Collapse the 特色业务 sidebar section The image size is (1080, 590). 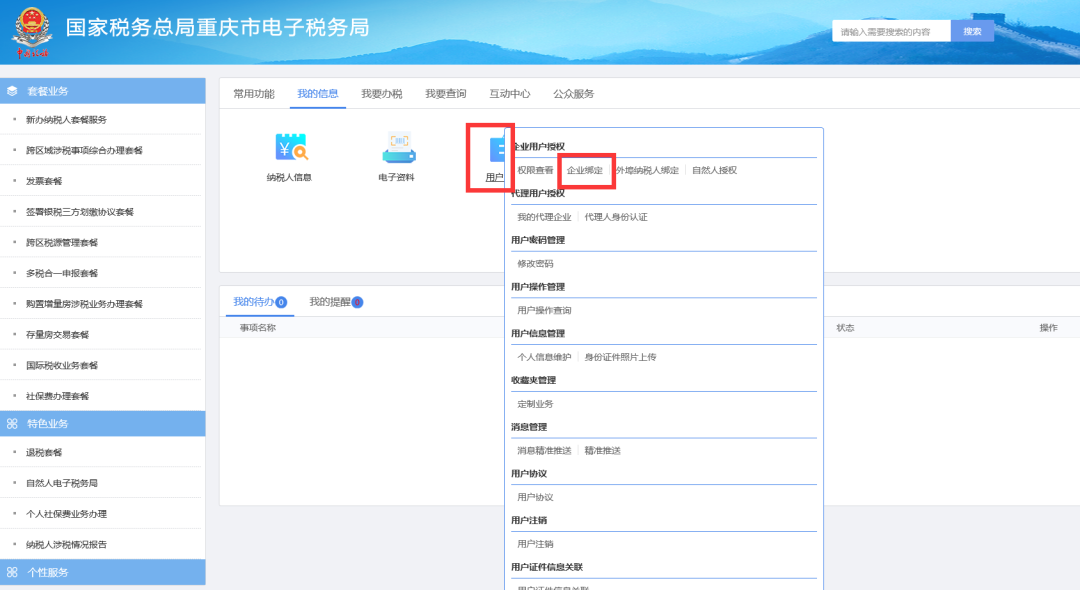click(x=103, y=423)
